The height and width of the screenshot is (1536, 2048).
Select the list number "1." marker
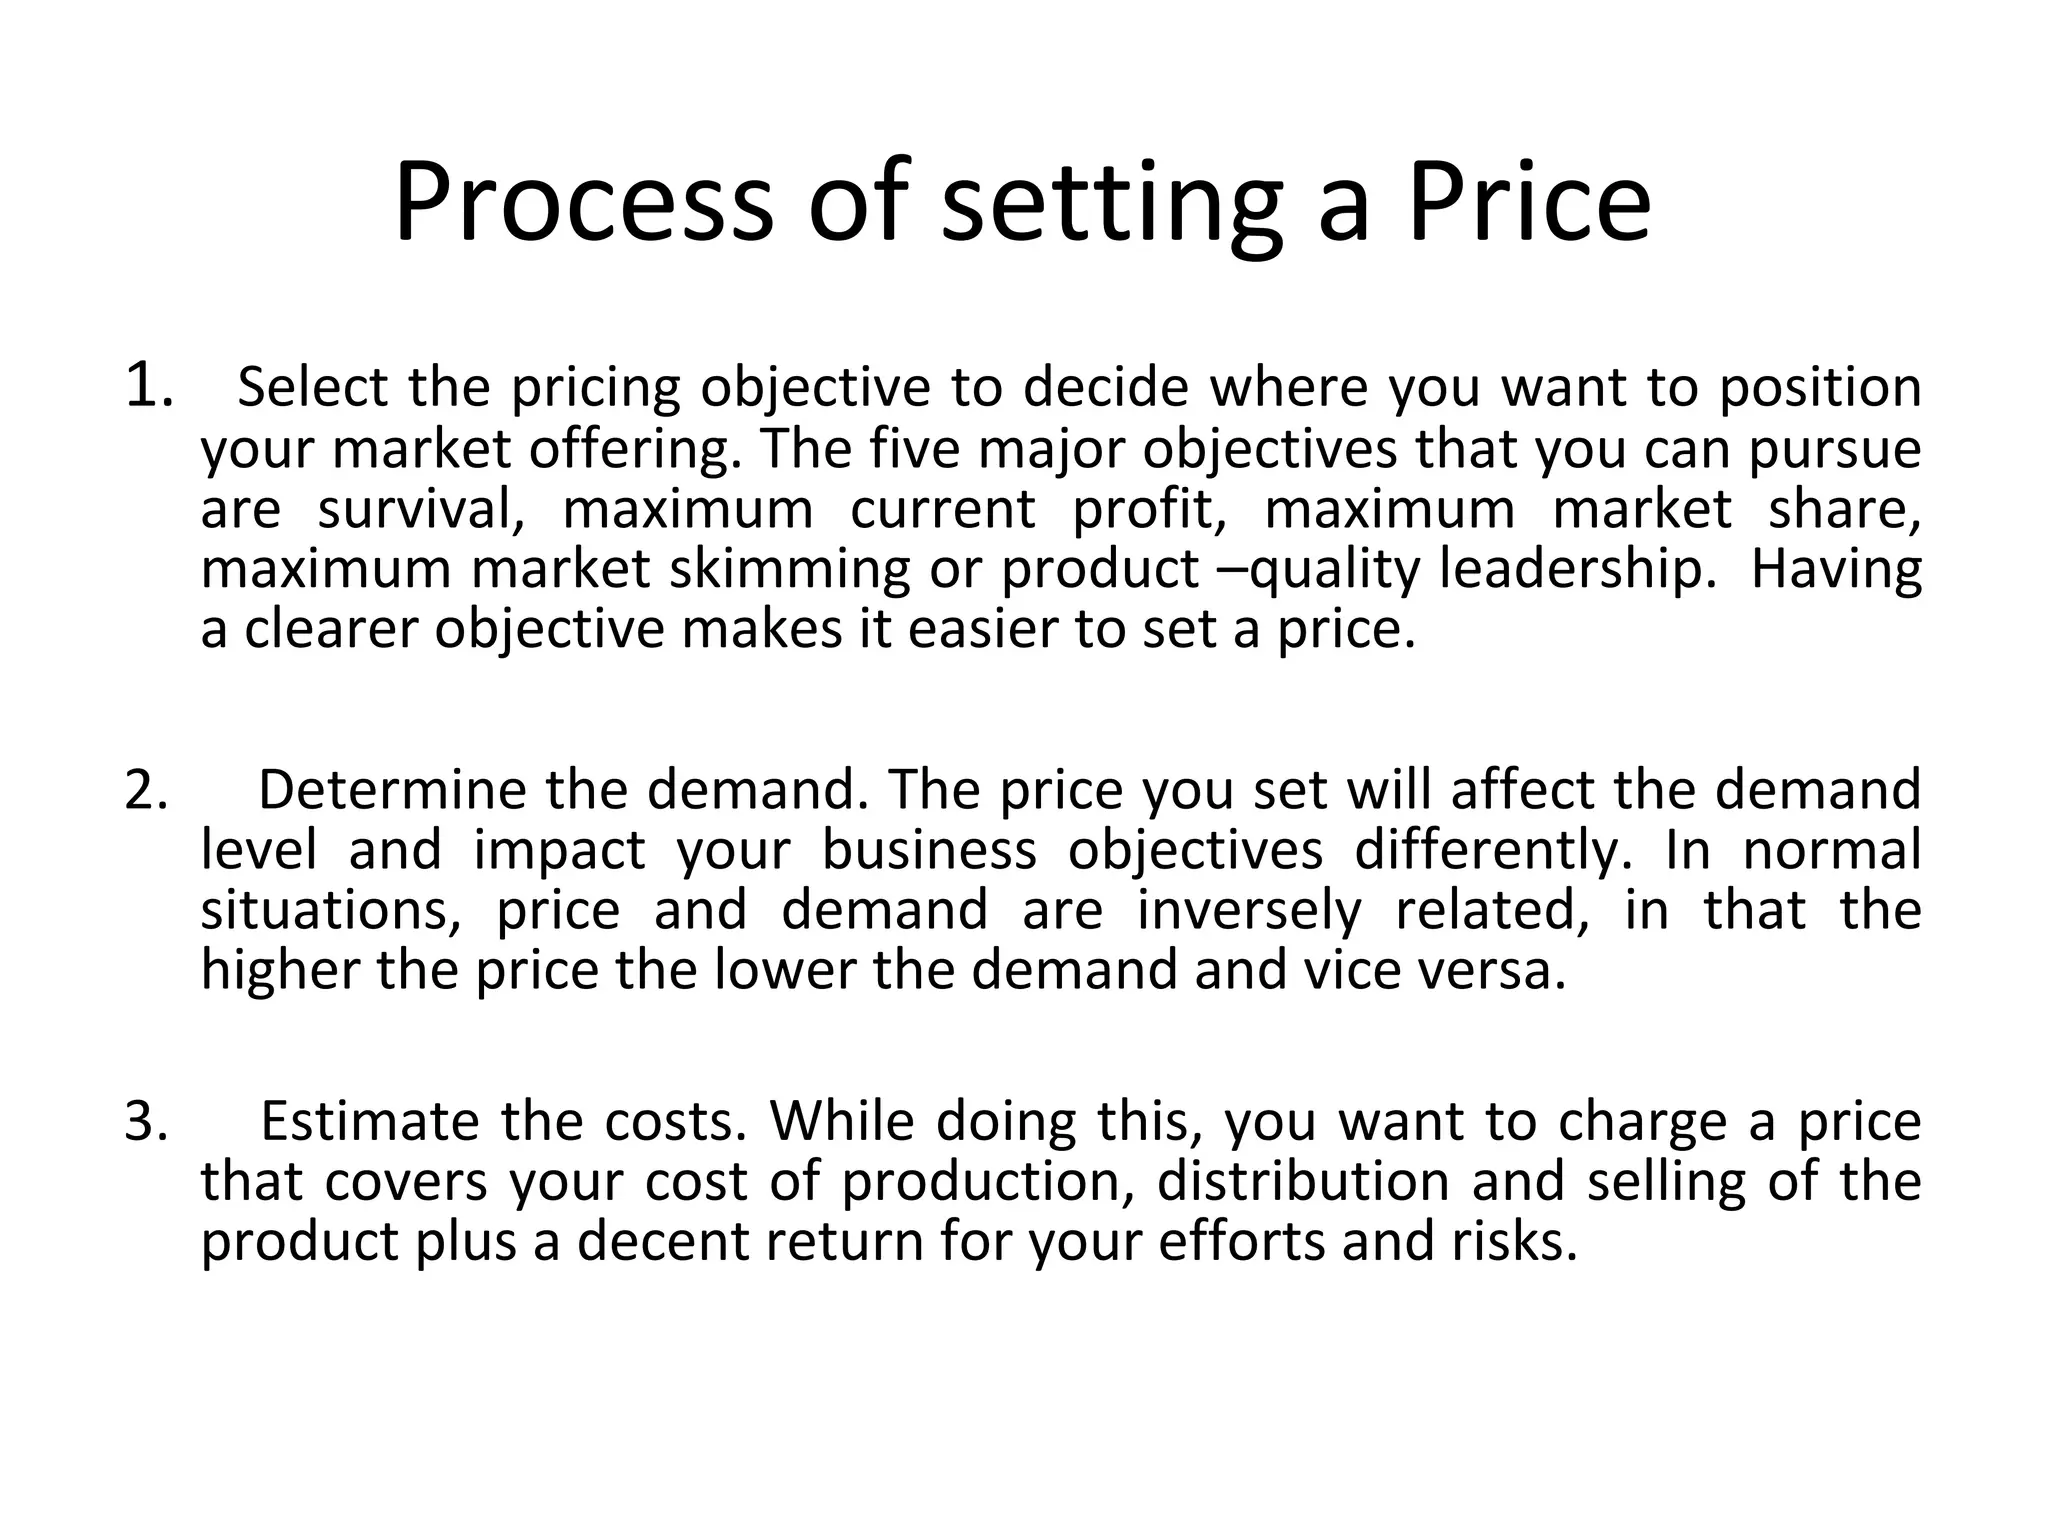coord(149,386)
